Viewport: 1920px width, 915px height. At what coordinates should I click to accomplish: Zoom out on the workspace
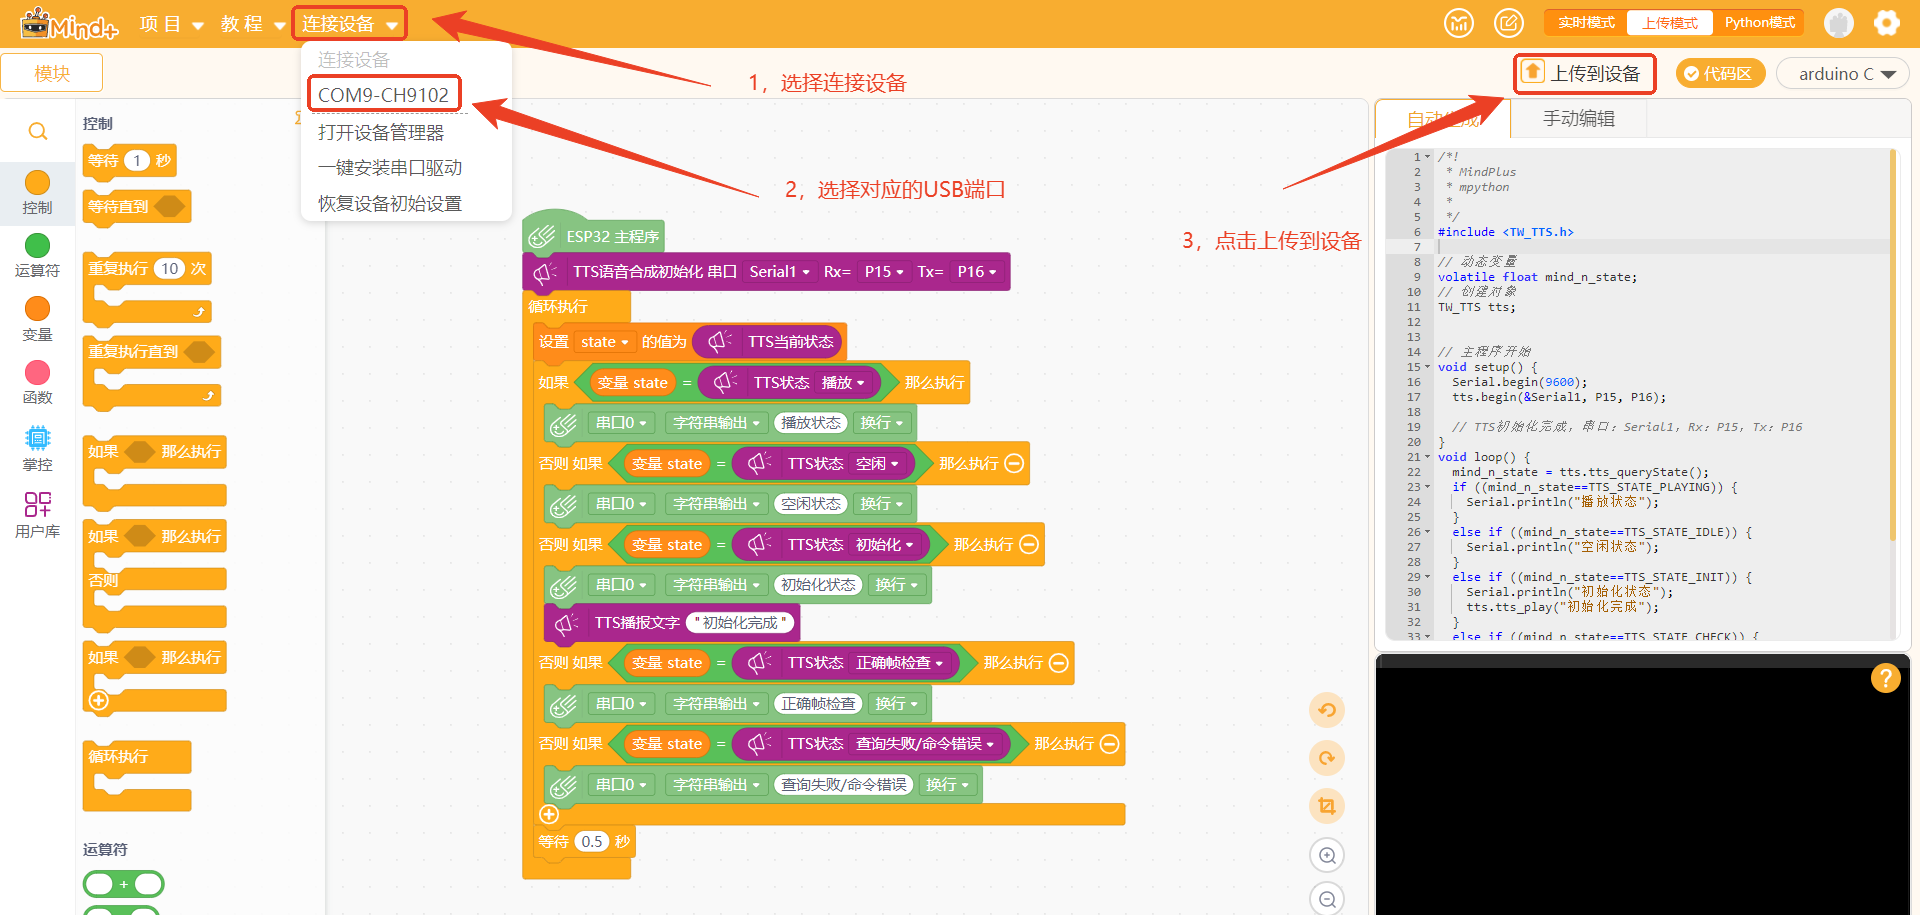pyautogui.click(x=1327, y=899)
